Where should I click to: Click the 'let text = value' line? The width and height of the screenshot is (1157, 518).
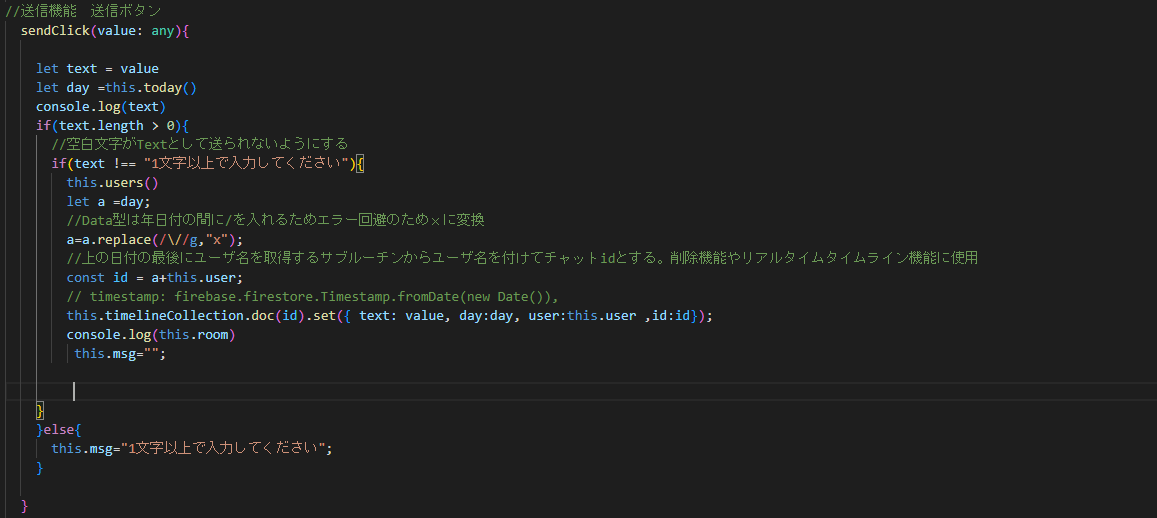[97, 69]
